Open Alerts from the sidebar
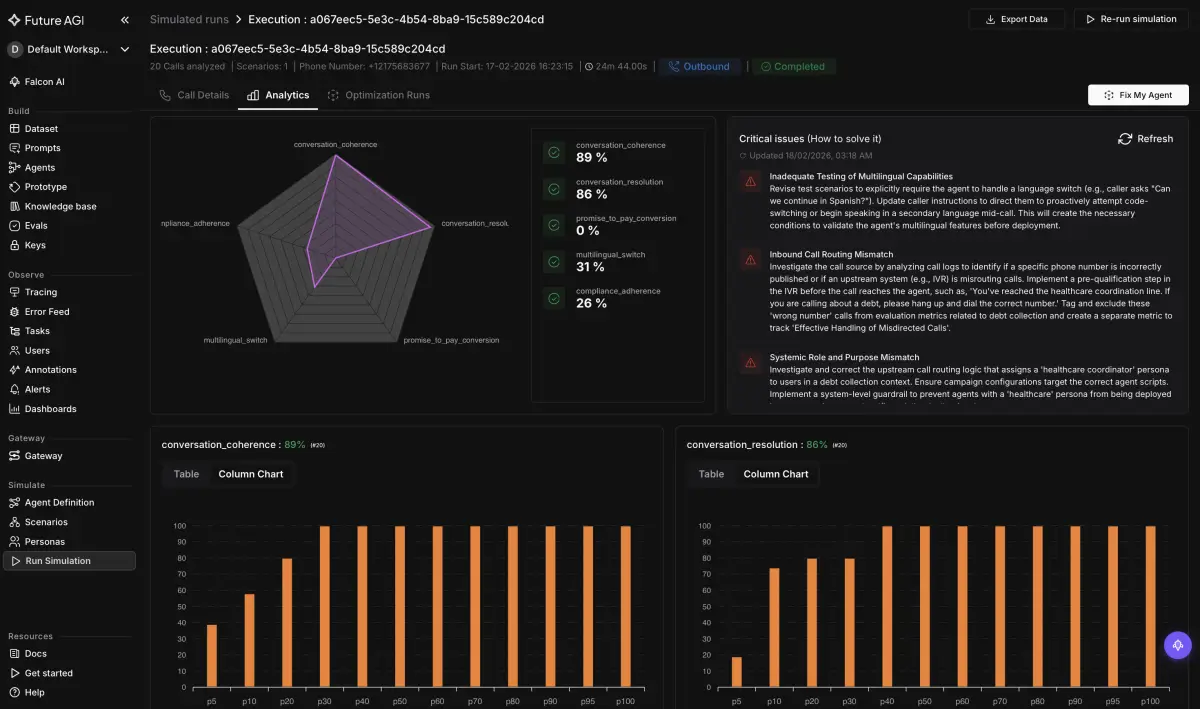 coord(37,389)
